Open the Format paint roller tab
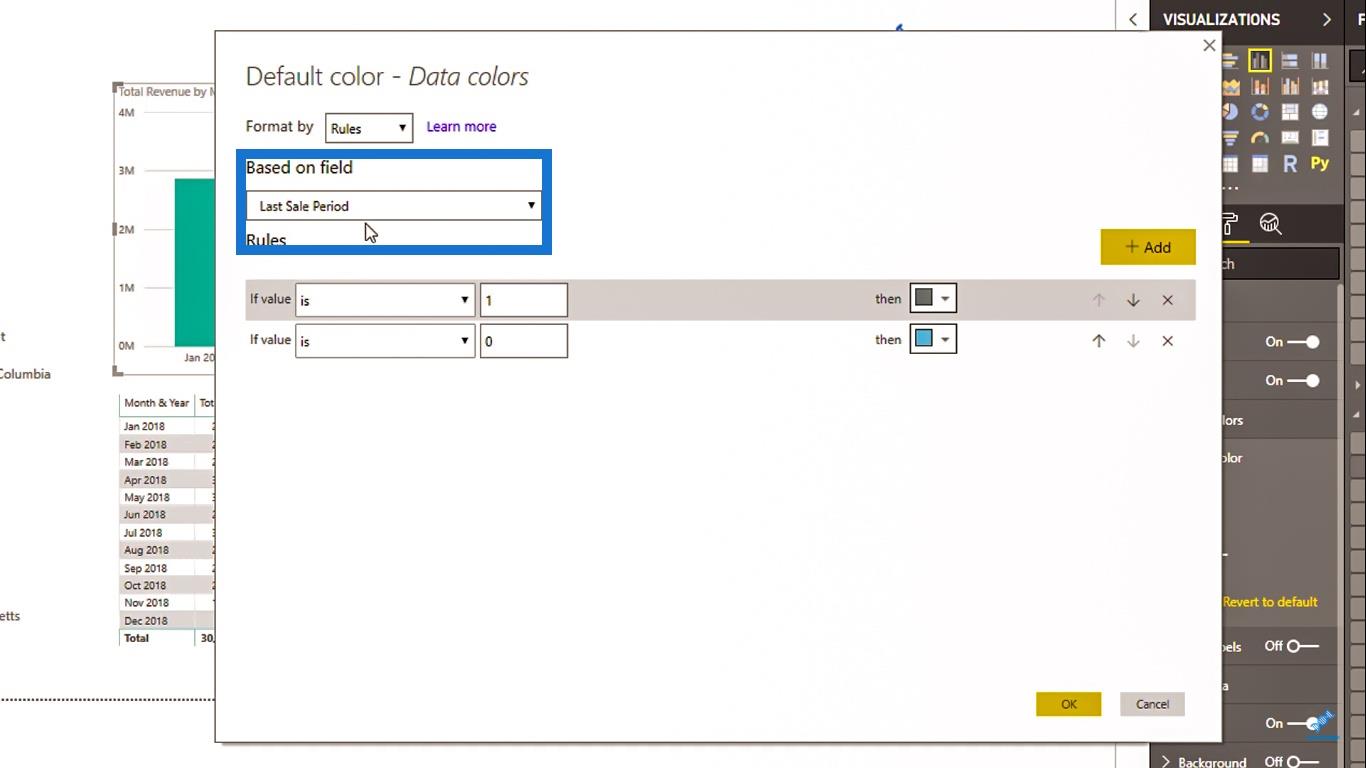The width and height of the screenshot is (1366, 768). (1231, 223)
